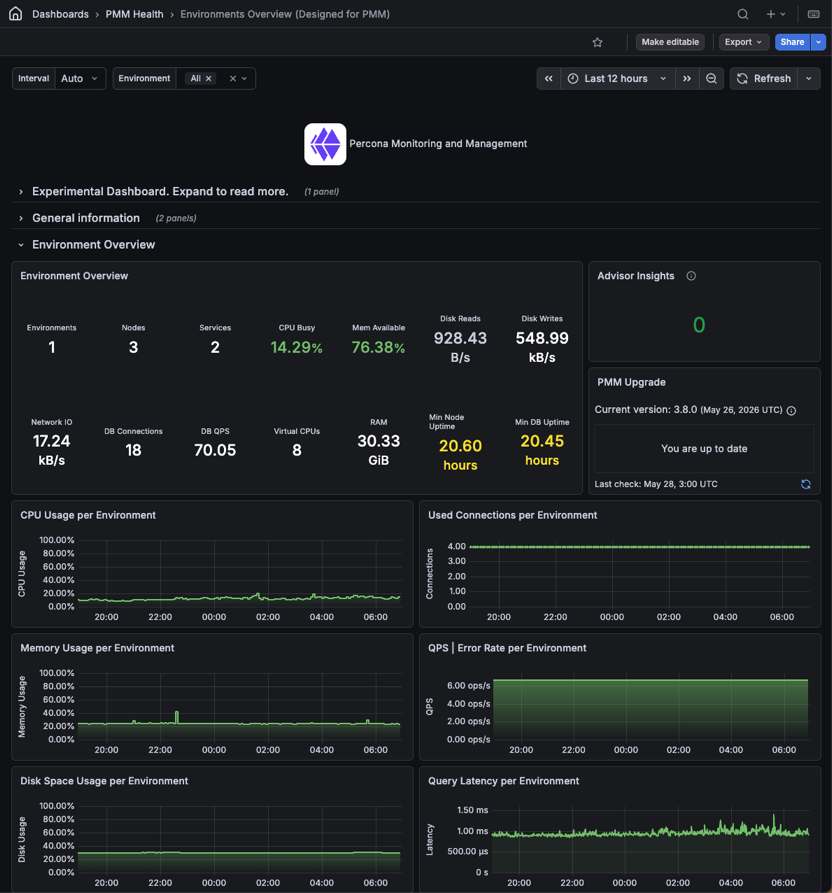Image resolution: width=832 pixels, height=893 pixels.
Task: Click Advisor Insights panel title
Action: click(x=636, y=276)
